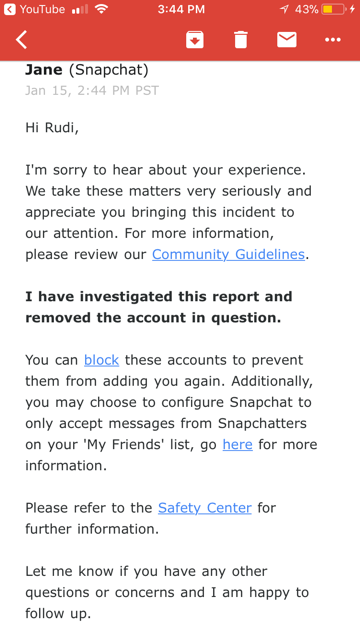
Task: Archive this email with the archive icon
Action: [x=195, y=40]
